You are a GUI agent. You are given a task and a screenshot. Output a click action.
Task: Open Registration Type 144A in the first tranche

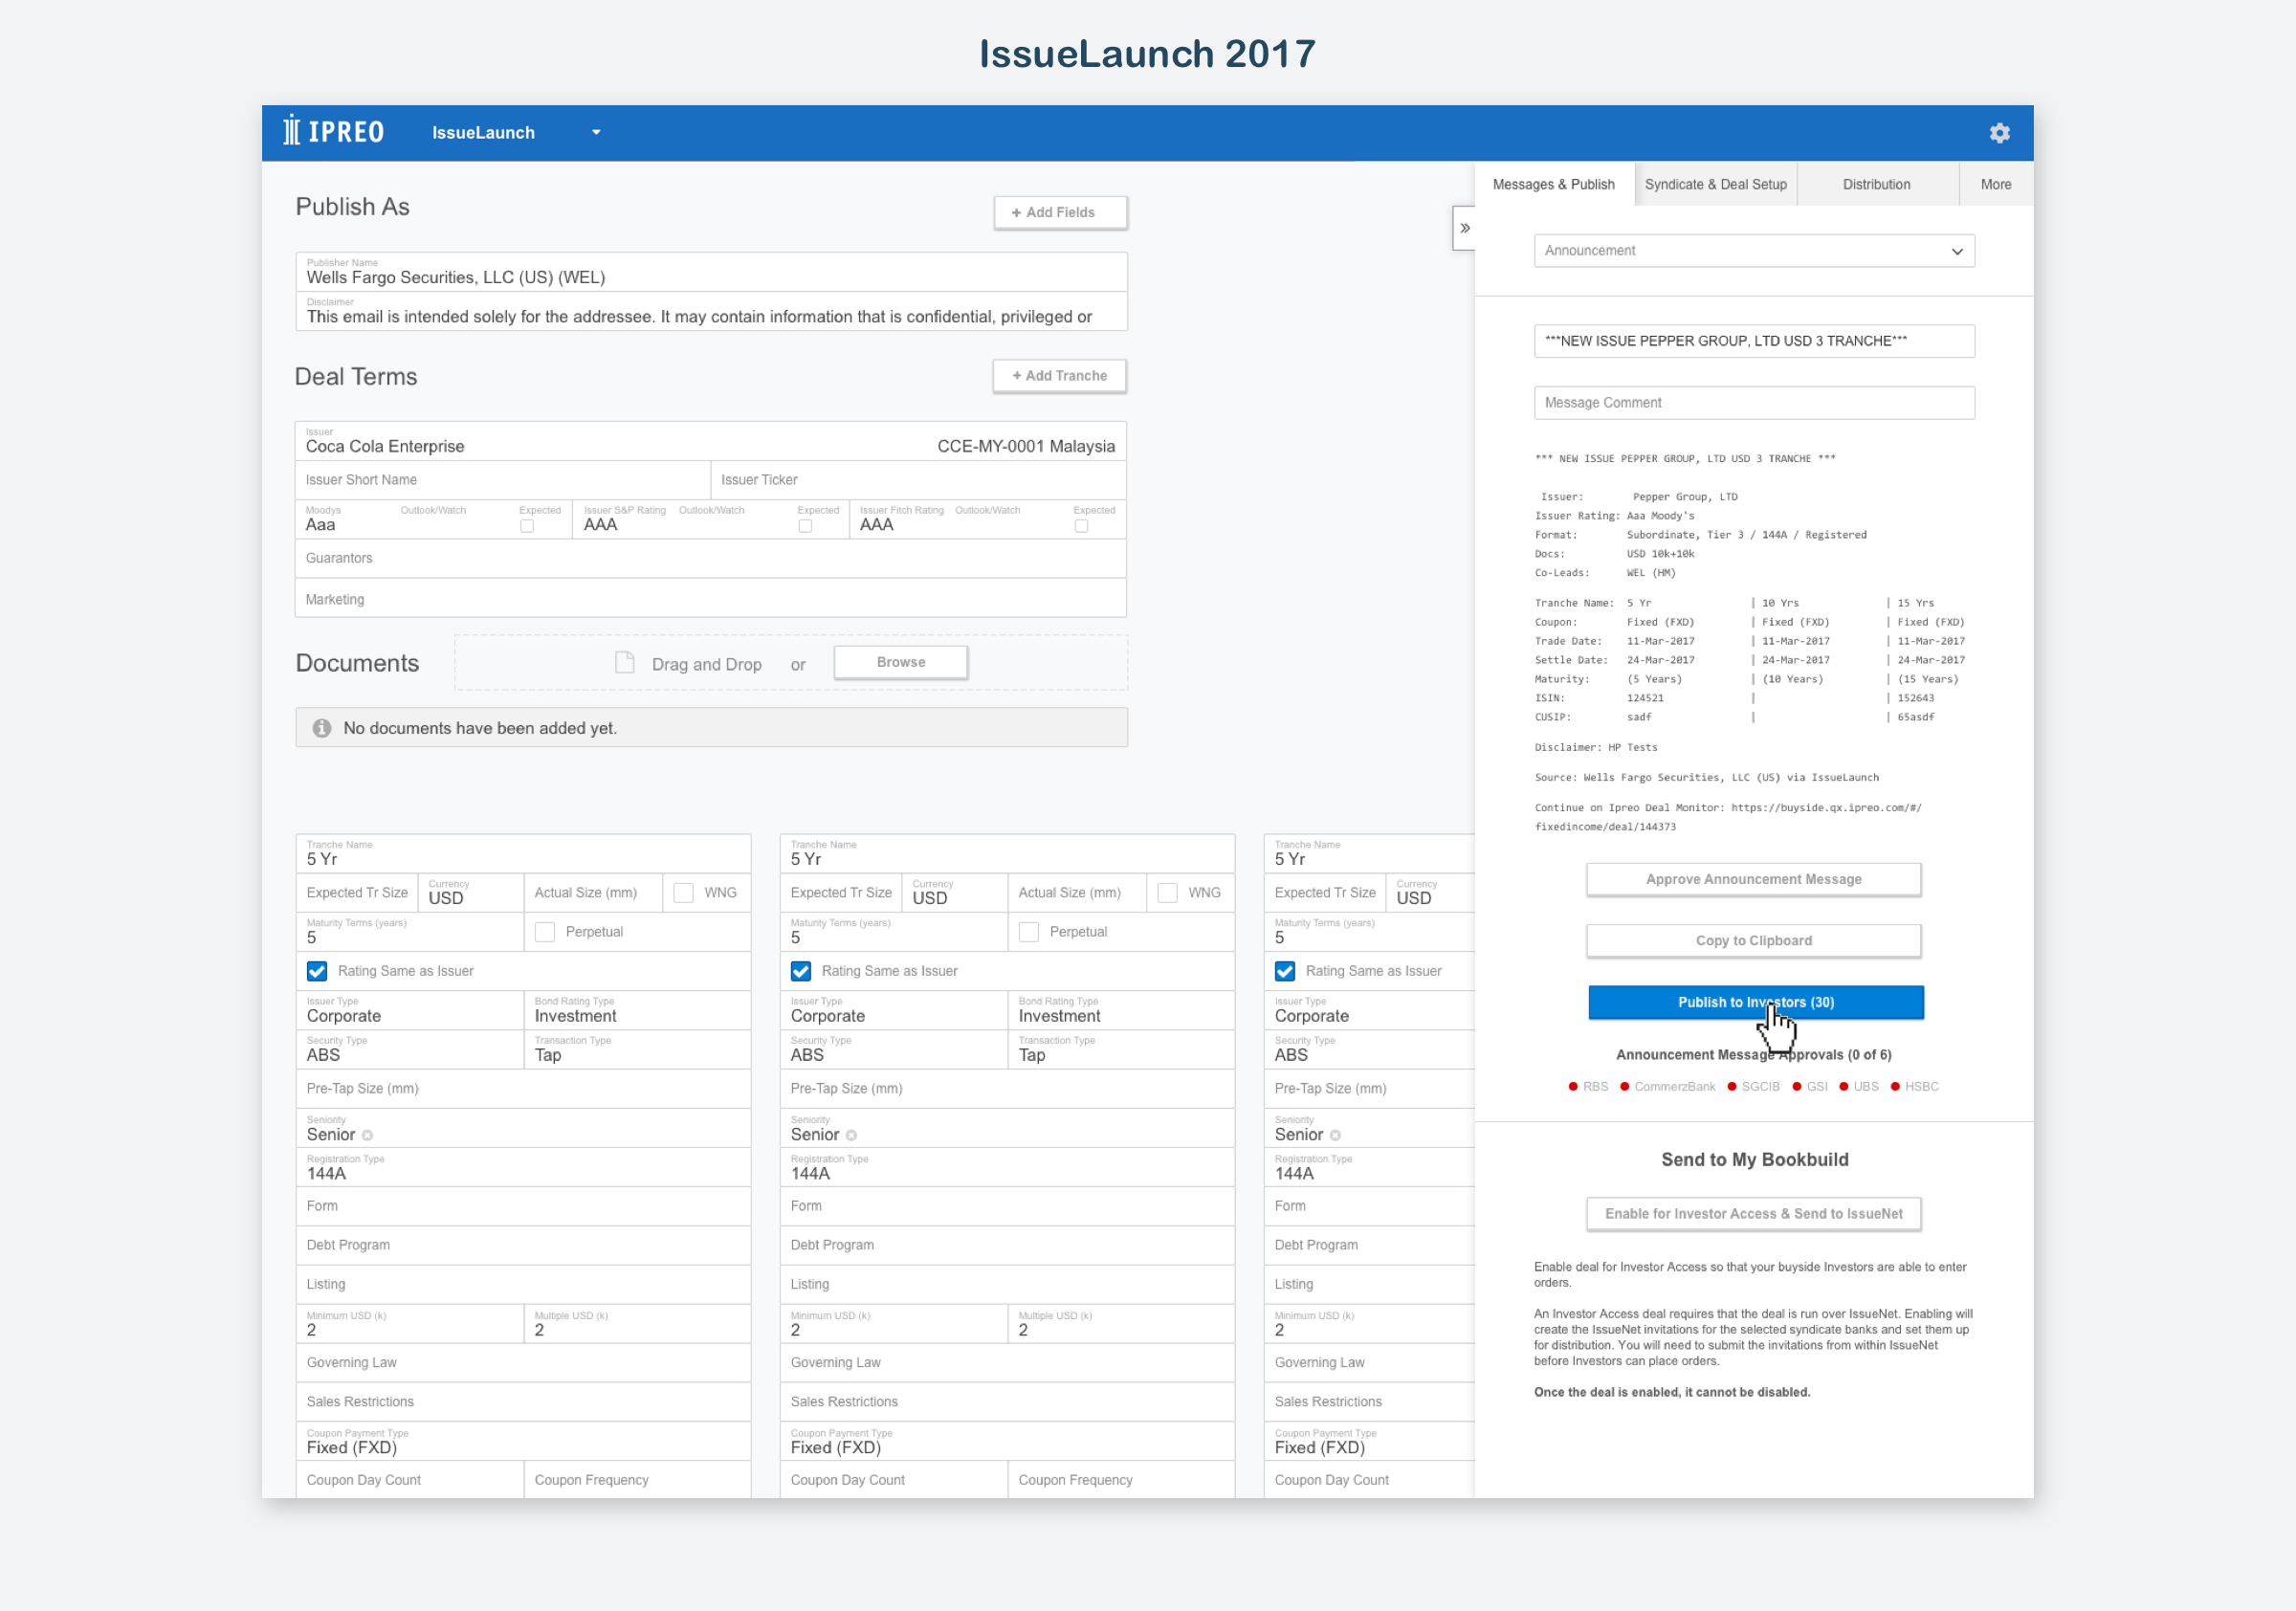point(524,1167)
